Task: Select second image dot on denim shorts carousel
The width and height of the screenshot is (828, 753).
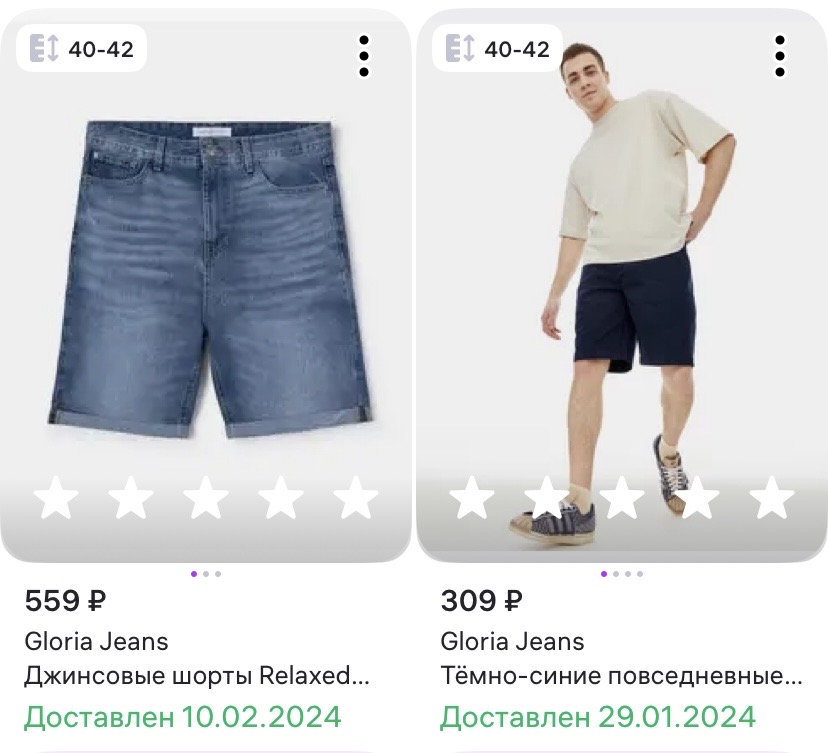Action: (x=206, y=574)
